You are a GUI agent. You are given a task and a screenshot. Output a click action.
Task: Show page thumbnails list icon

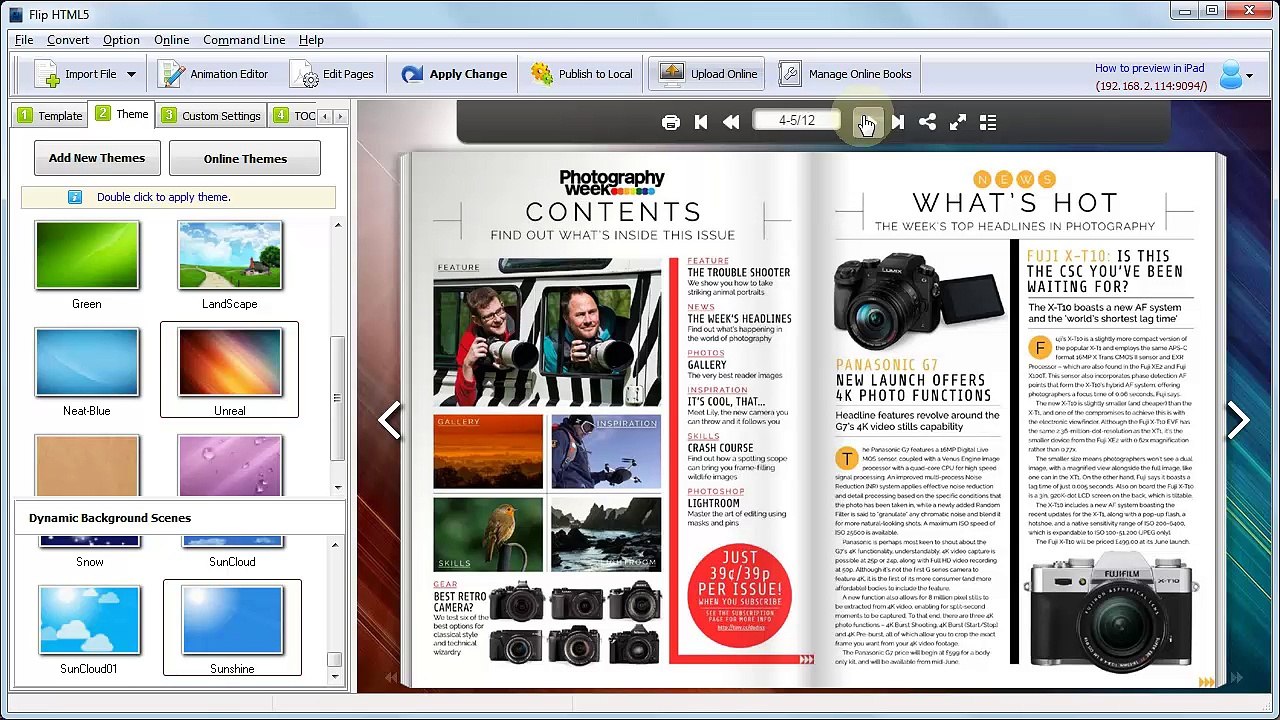[x=988, y=122]
